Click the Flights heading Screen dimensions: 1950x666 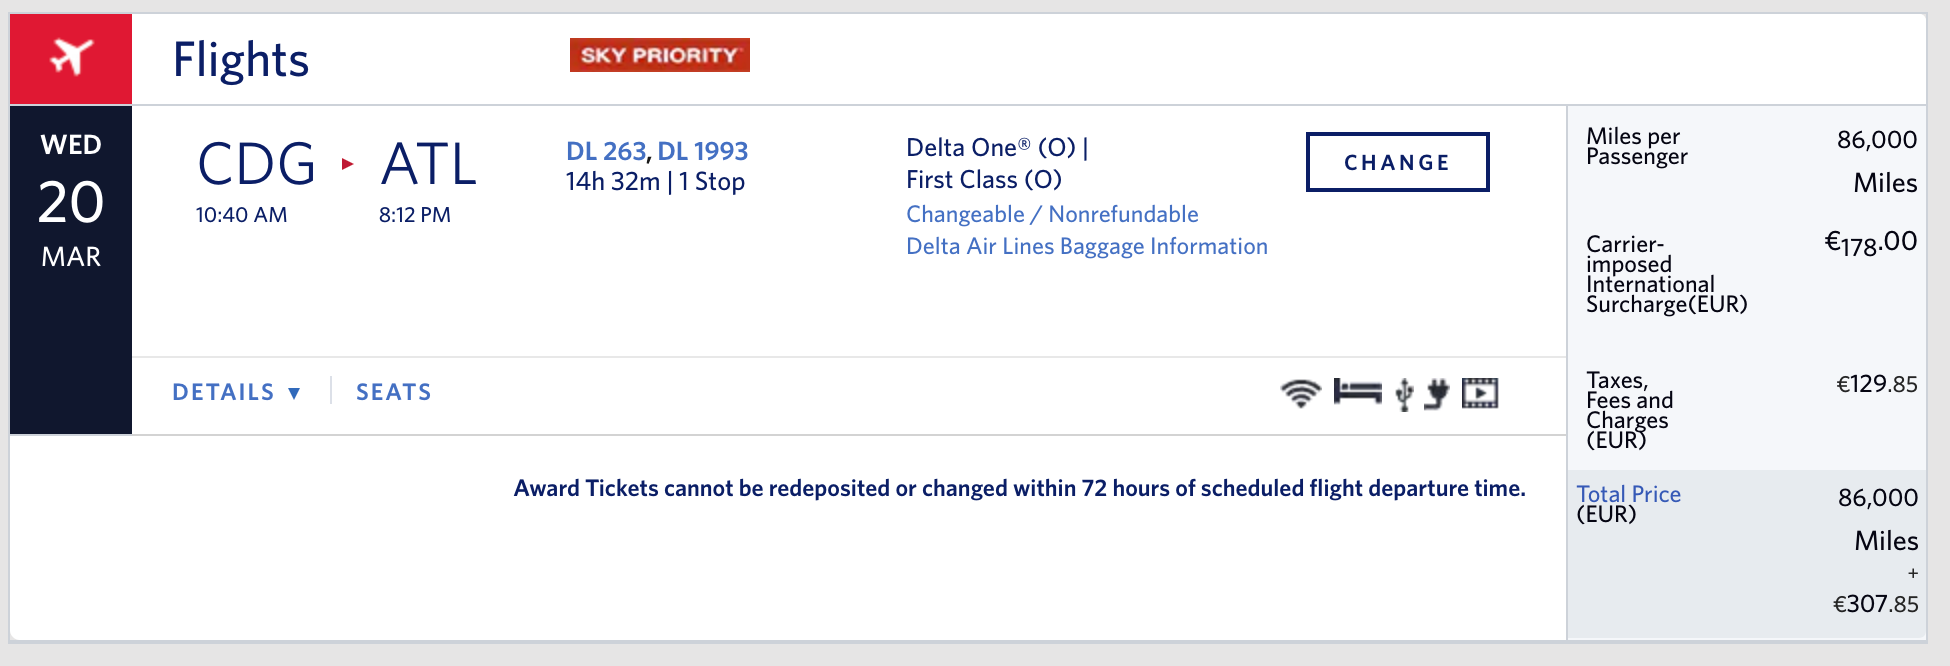241,59
